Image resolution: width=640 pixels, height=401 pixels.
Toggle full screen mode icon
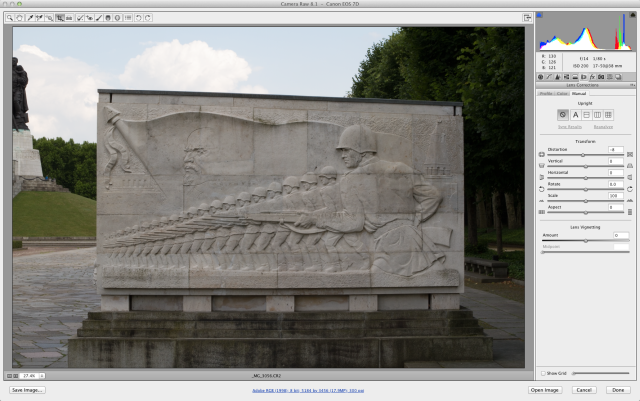pos(527,18)
